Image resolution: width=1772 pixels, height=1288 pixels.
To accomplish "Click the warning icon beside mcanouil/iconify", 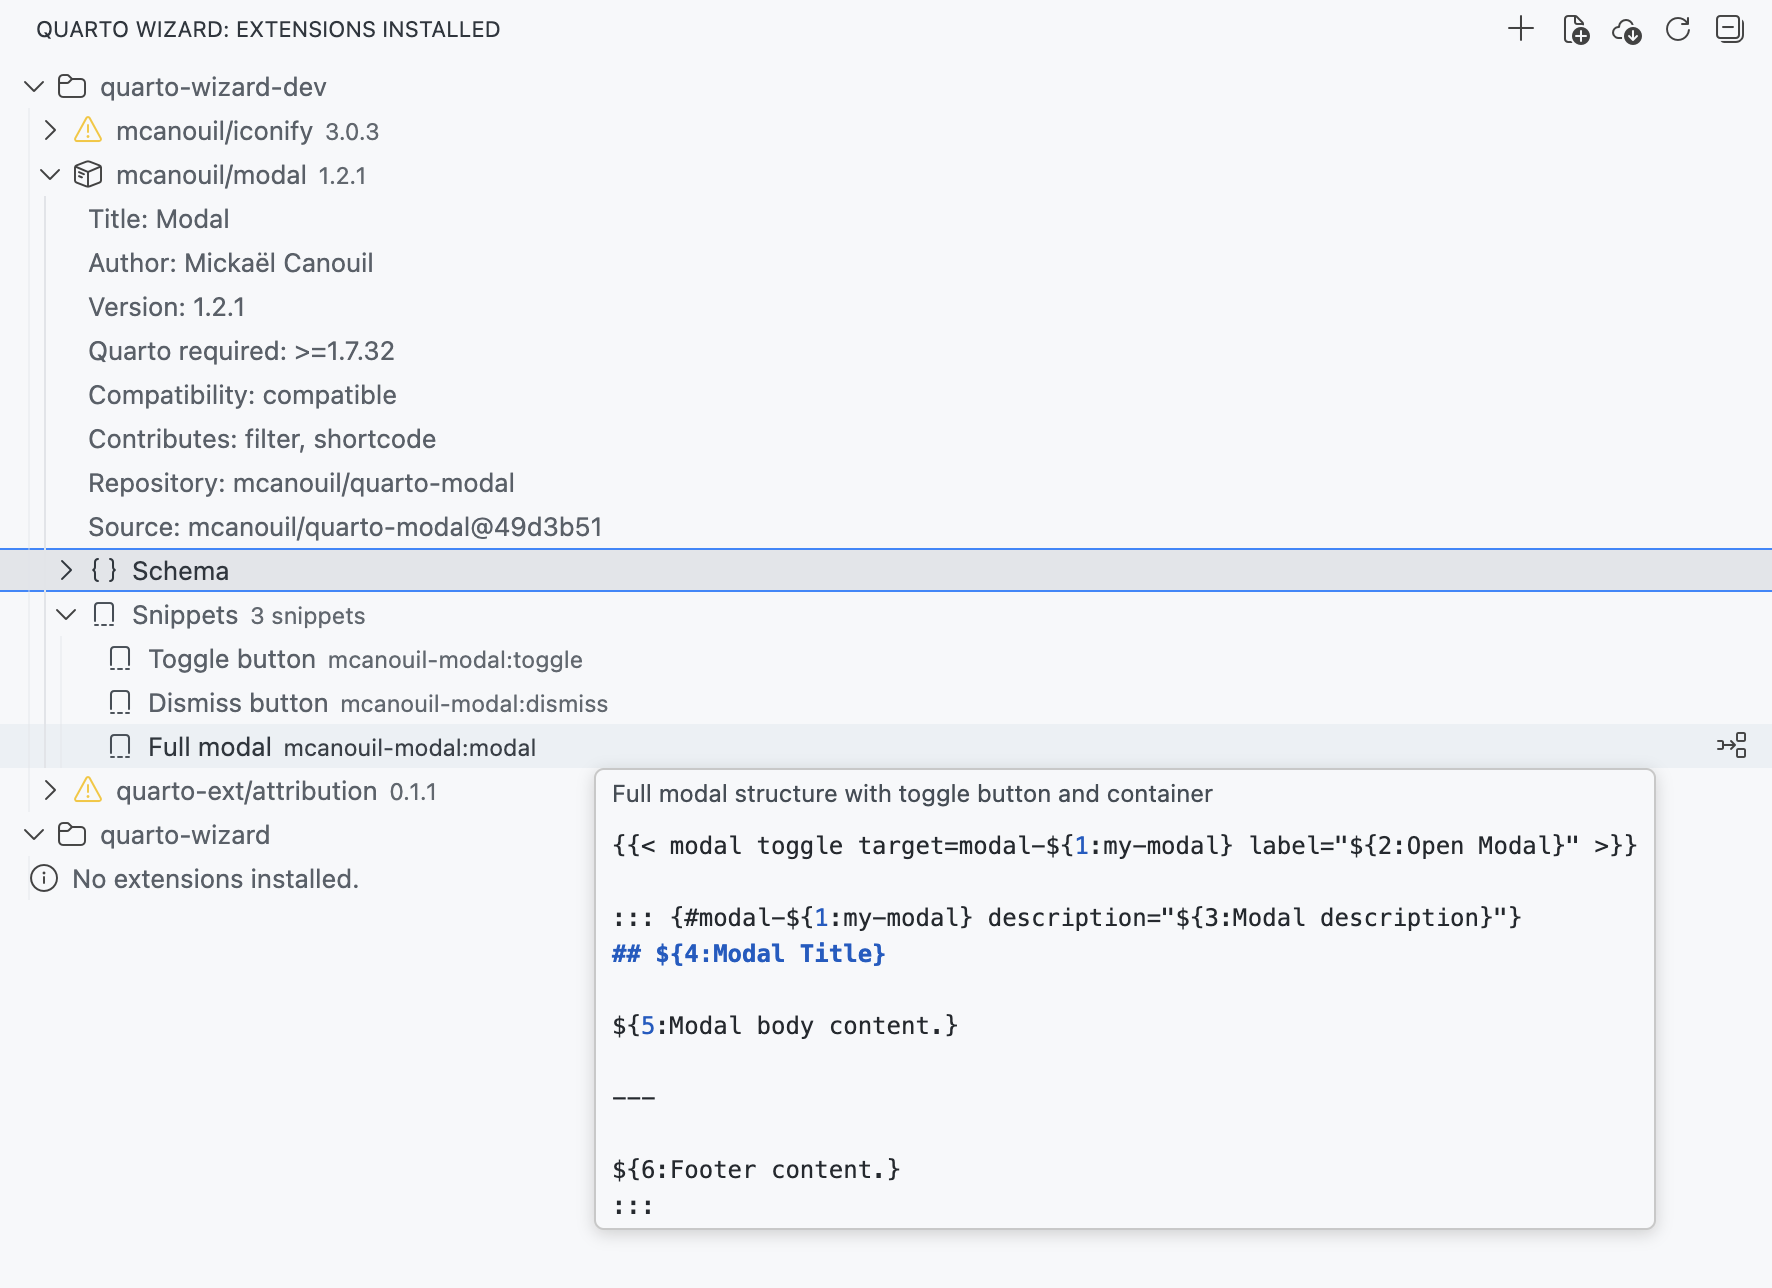I will (x=87, y=130).
